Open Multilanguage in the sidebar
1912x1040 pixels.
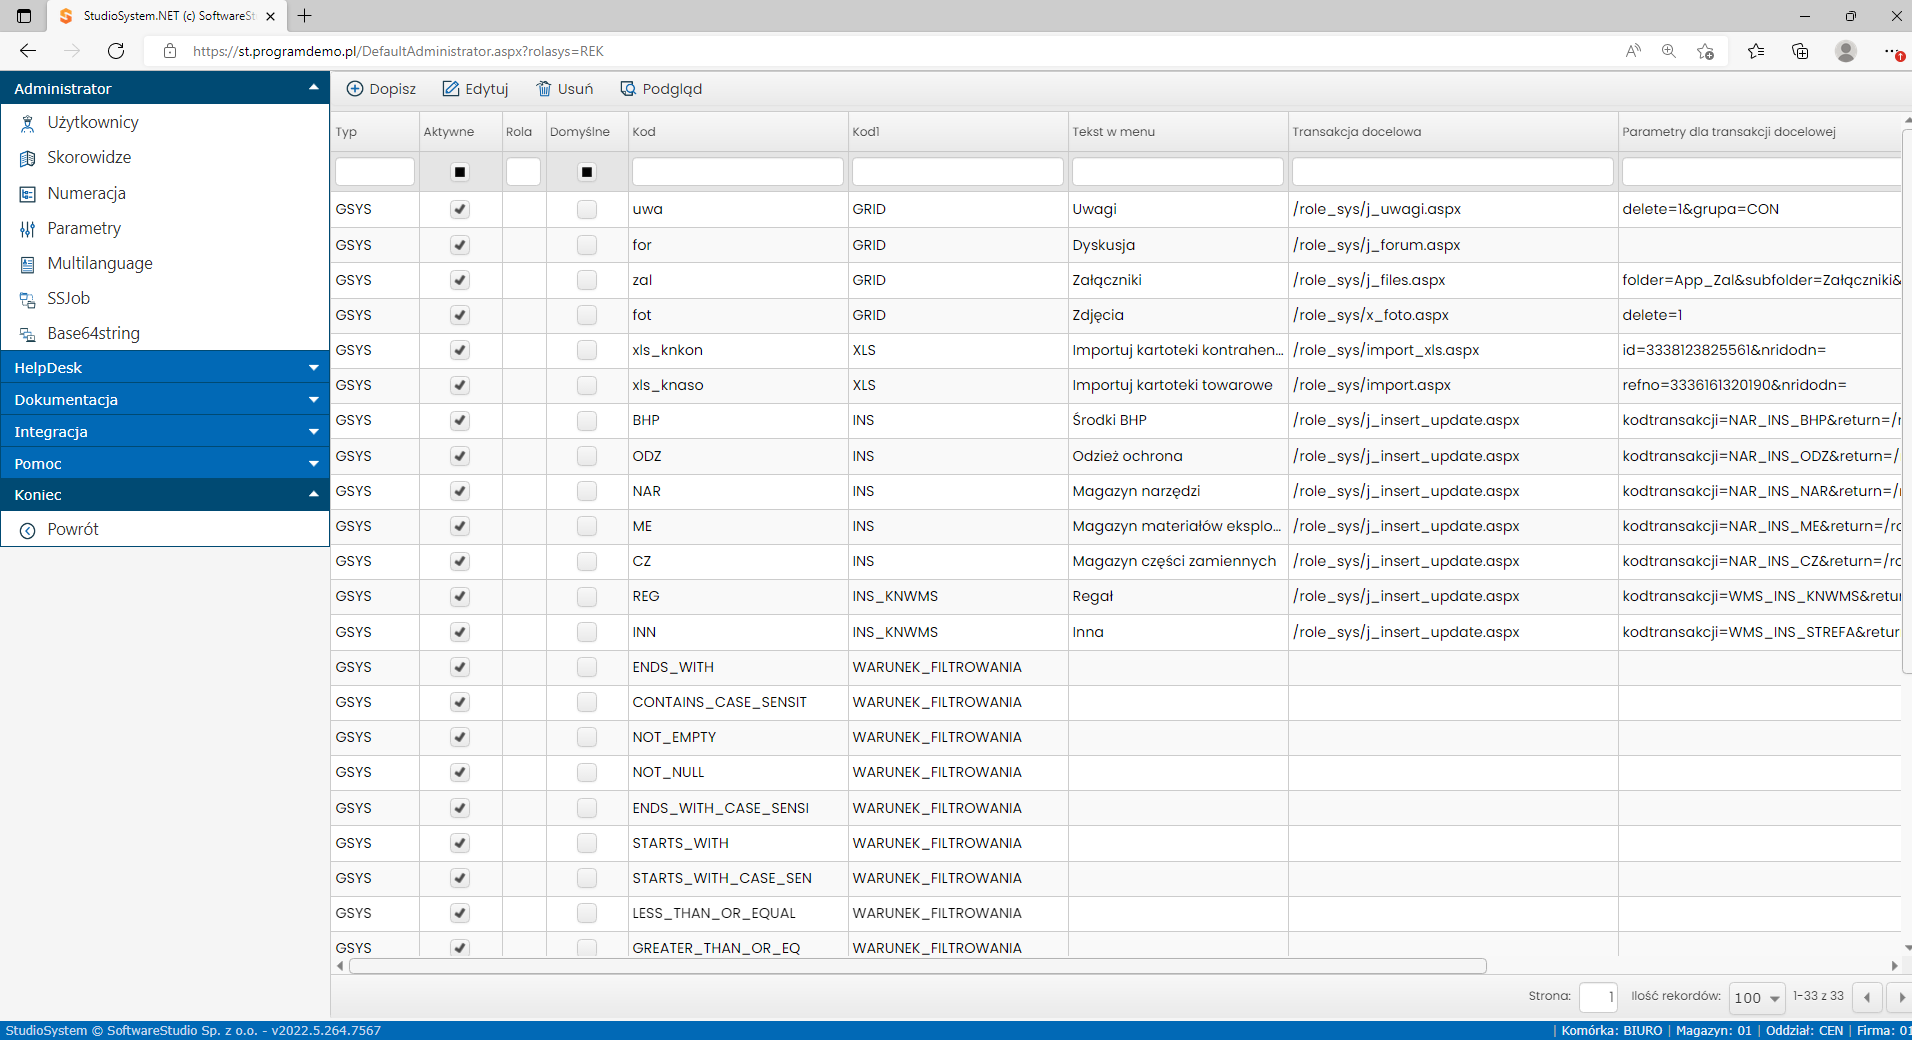tap(100, 263)
